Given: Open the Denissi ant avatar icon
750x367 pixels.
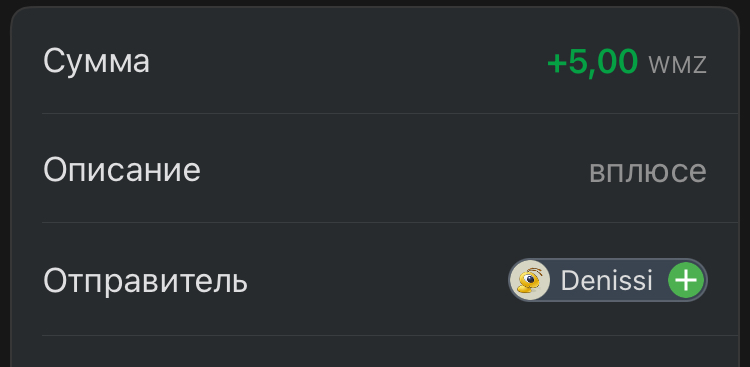Looking at the screenshot, I should (x=530, y=280).
